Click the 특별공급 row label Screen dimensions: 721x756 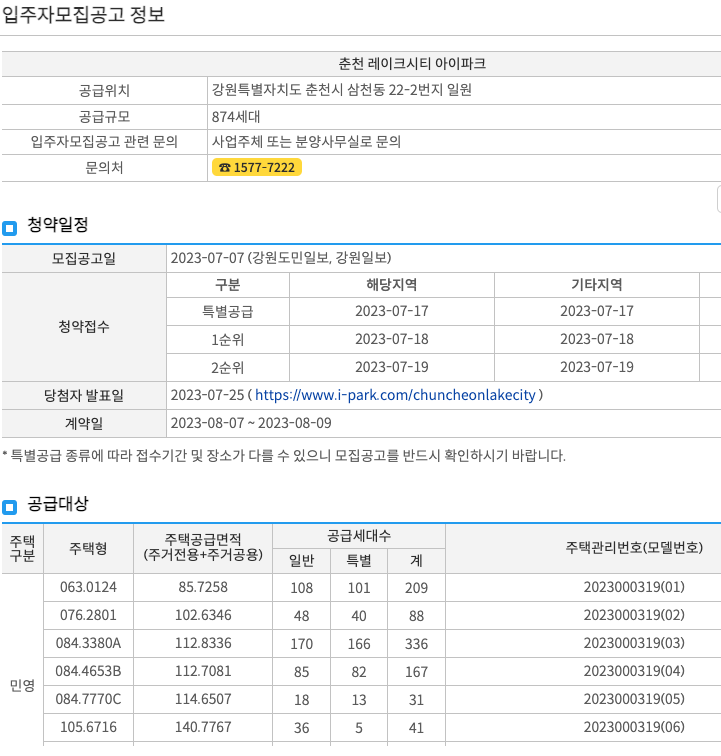pos(228,311)
